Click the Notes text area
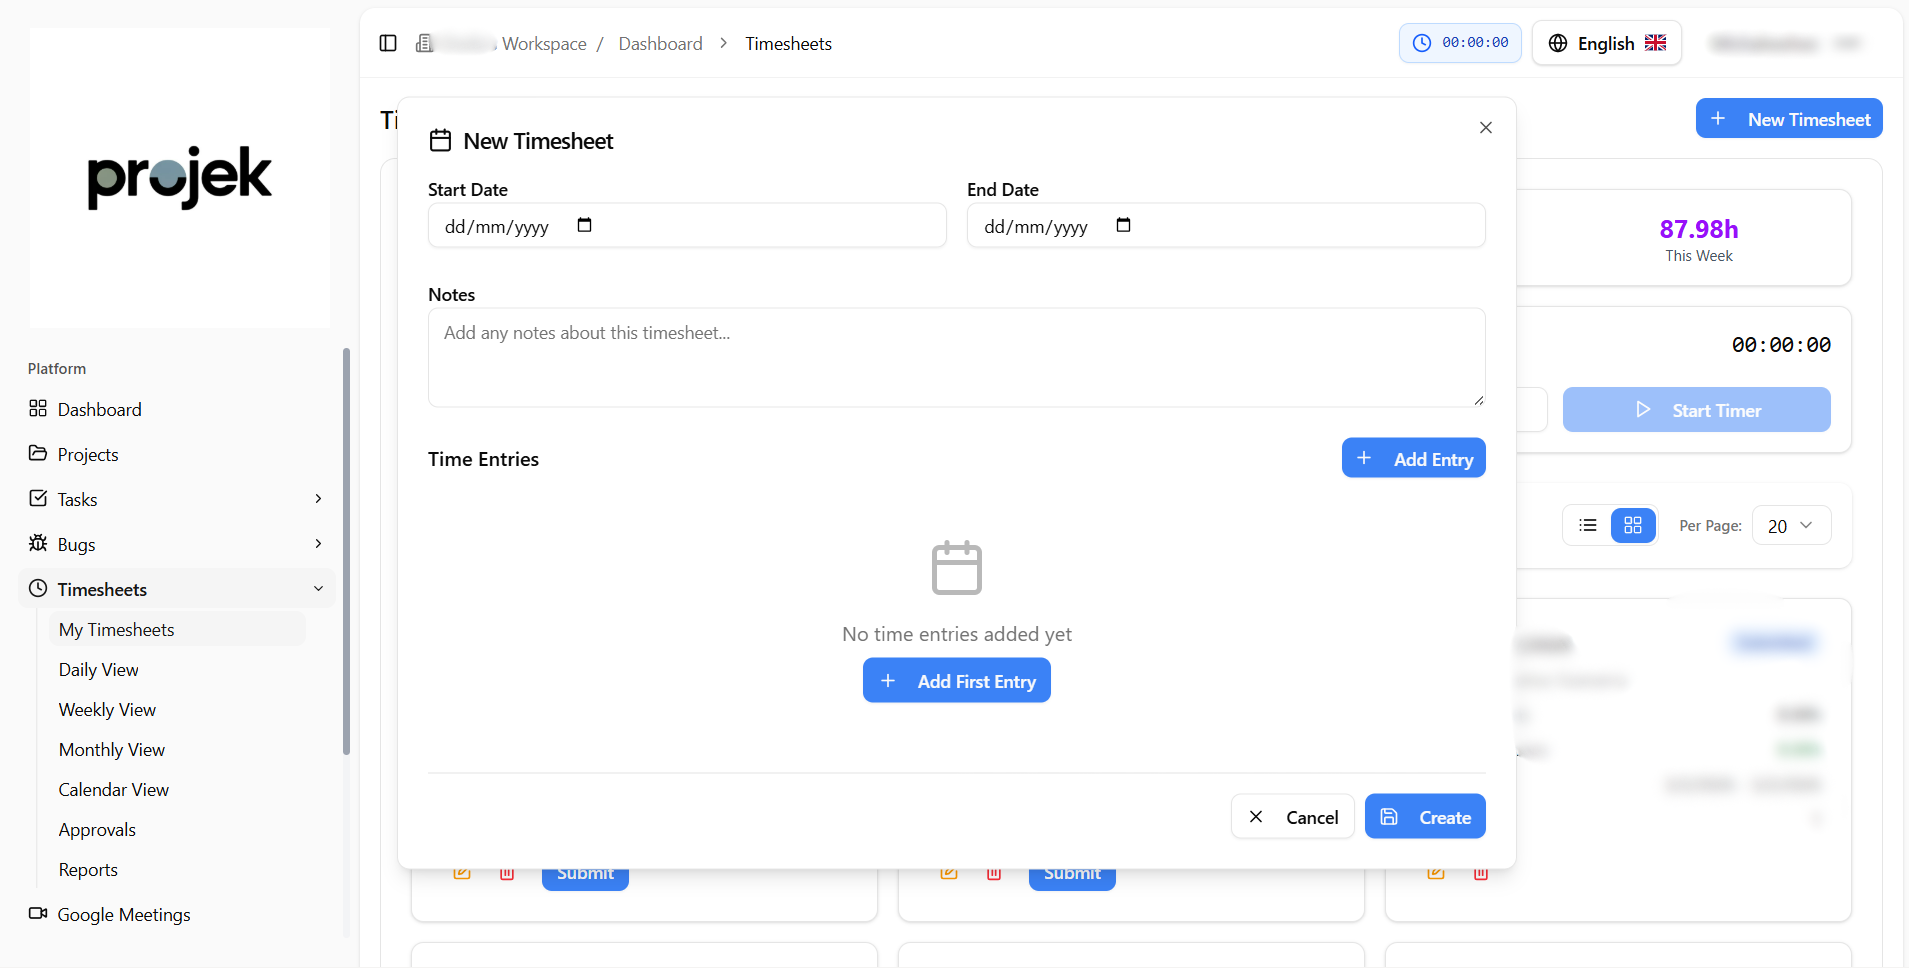1909x968 pixels. [956, 357]
